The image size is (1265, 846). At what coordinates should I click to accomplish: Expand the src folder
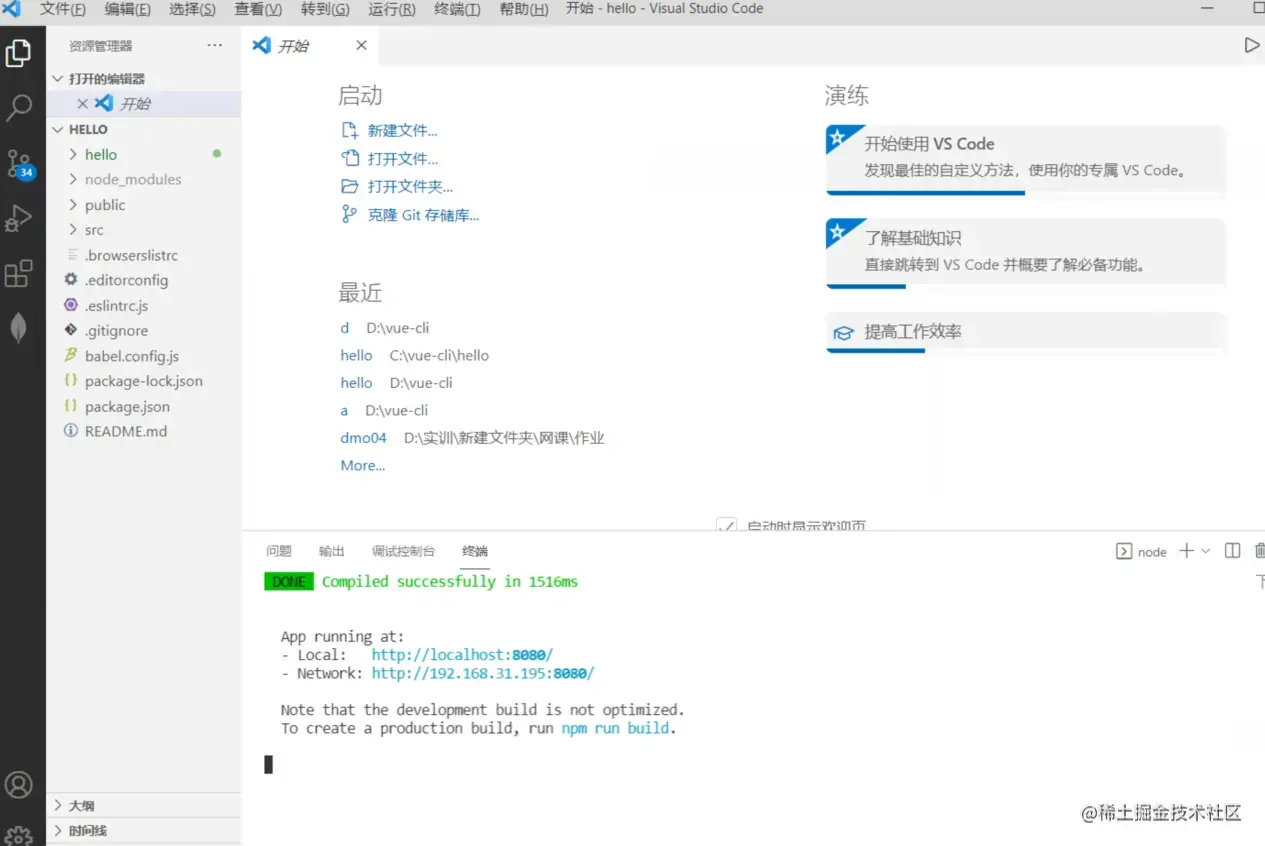click(x=73, y=229)
